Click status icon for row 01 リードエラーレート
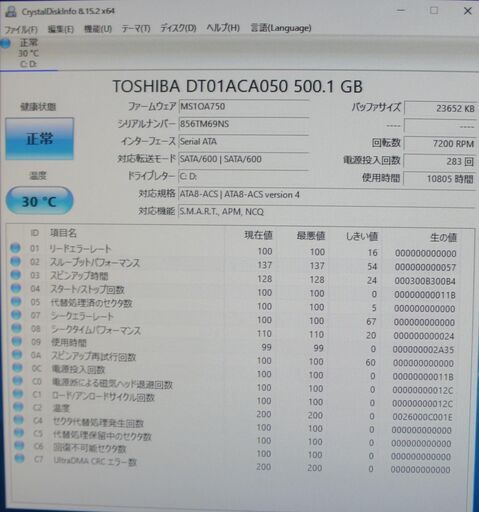Screen dimensions: 479x512 [15, 248]
